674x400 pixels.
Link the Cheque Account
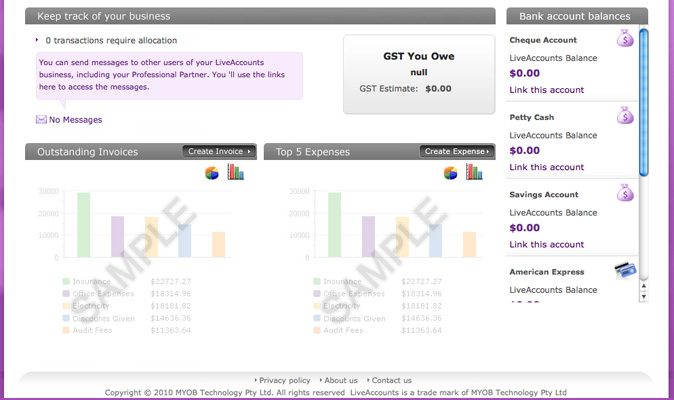coord(546,90)
